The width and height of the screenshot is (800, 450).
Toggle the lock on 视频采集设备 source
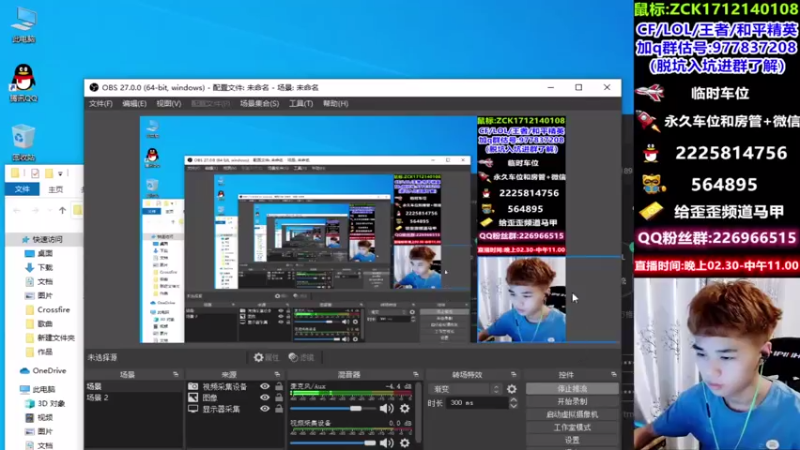(x=279, y=387)
